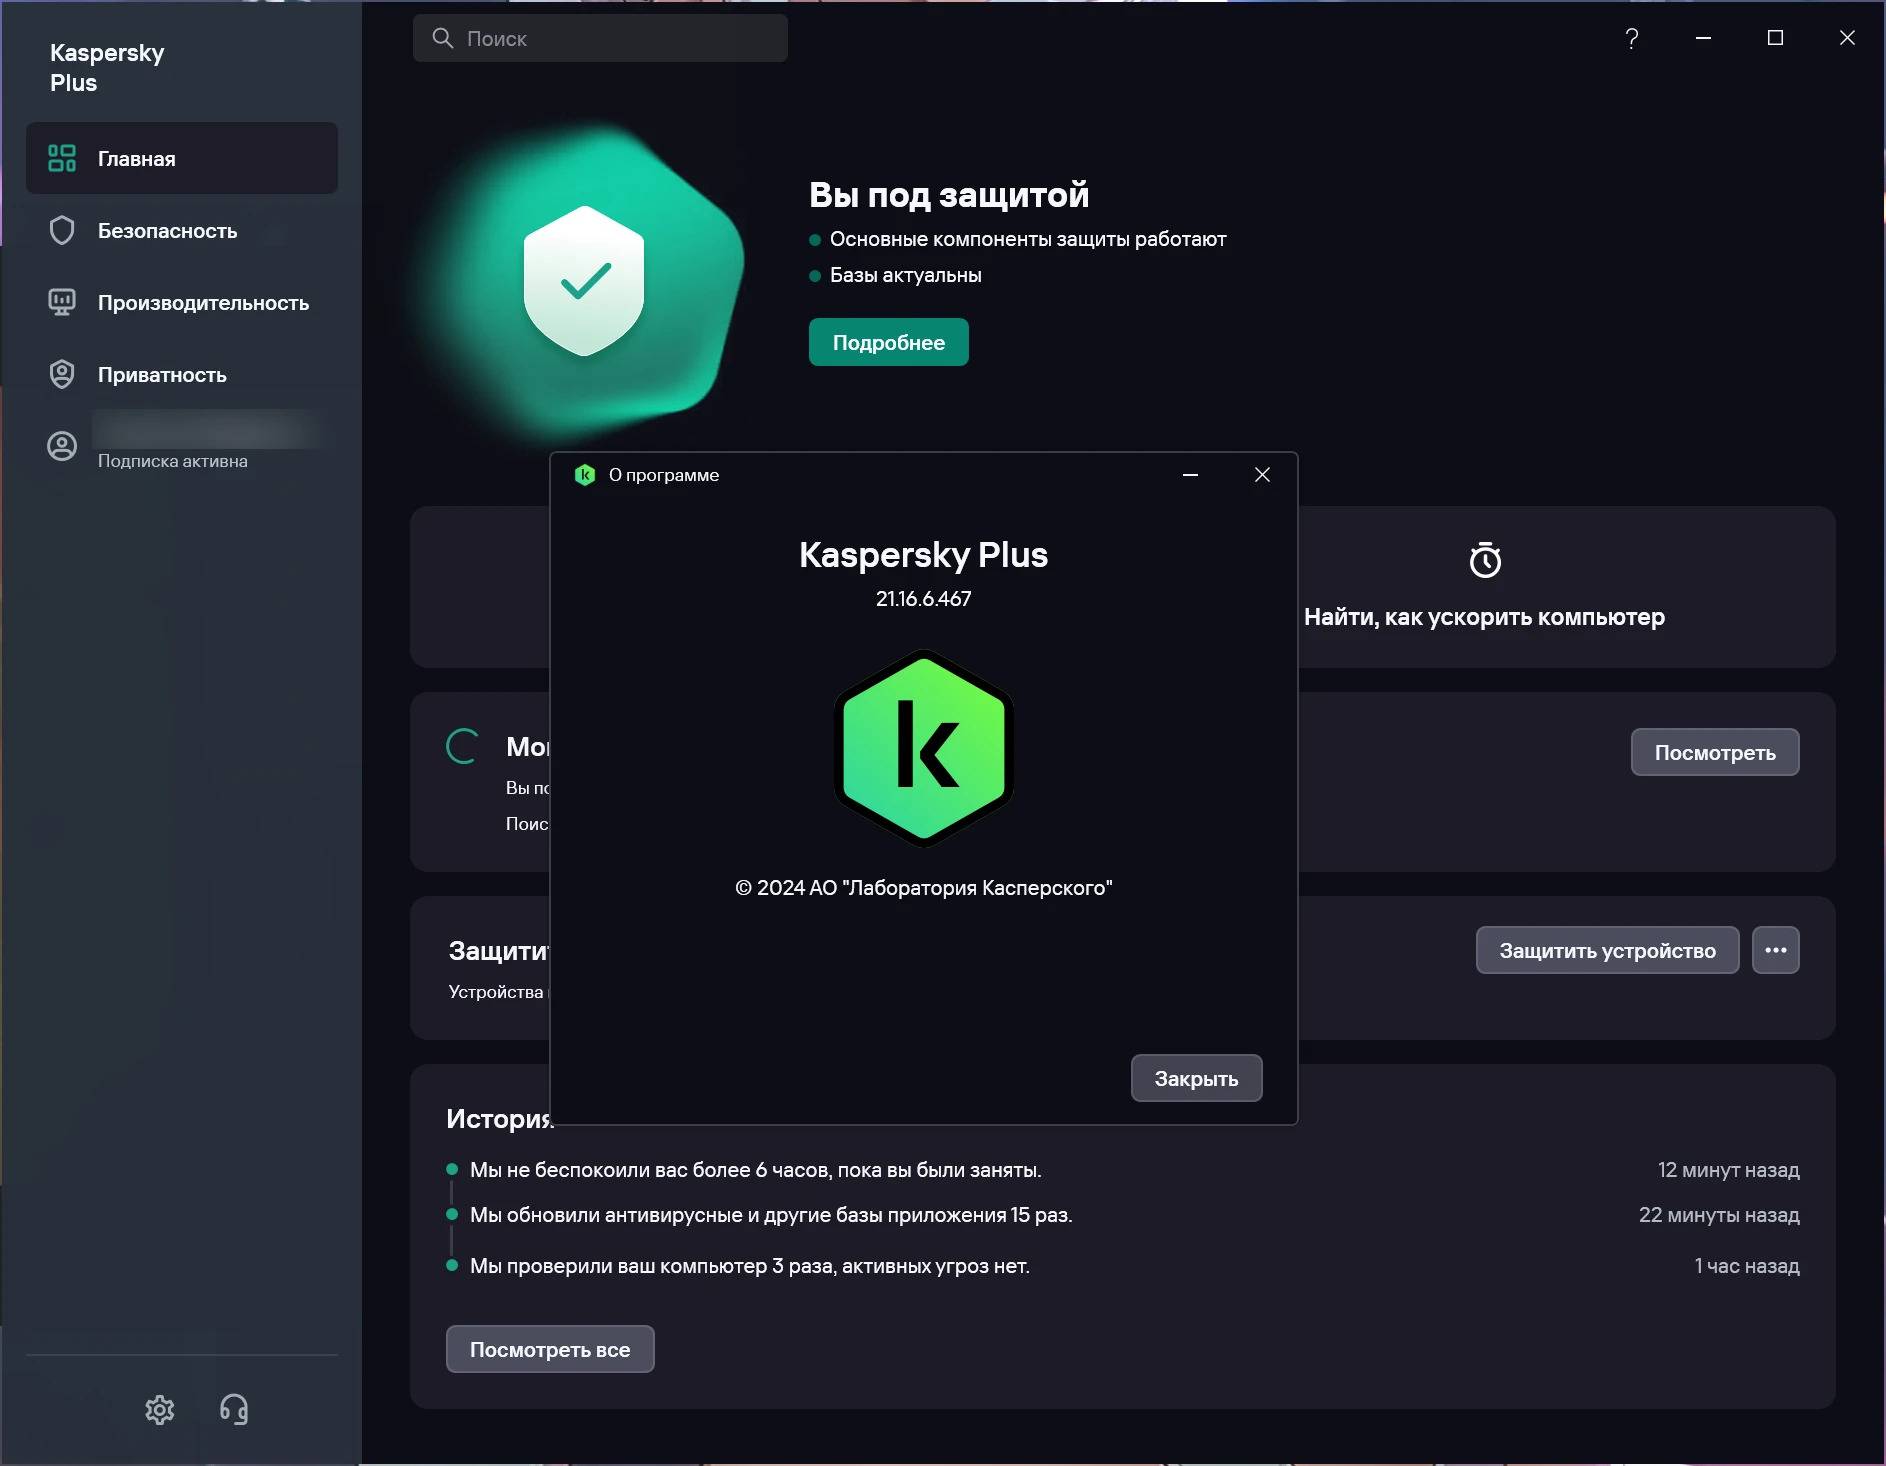1886x1466 pixels.
Task: Select the version number 21.16.6.467
Action: point(924,599)
